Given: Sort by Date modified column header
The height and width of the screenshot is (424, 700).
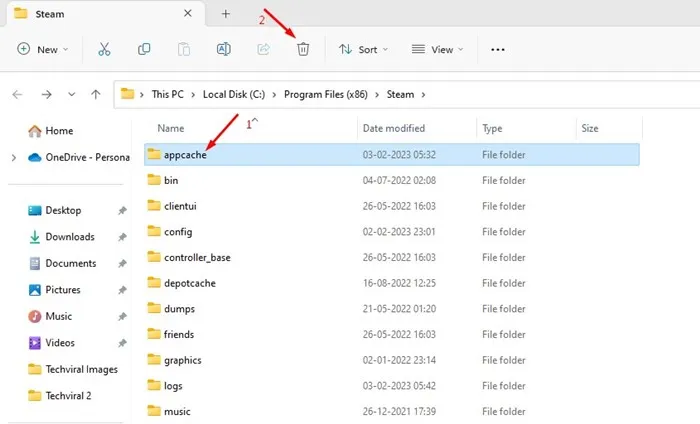Looking at the screenshot, I should click(x=394, y=129).
